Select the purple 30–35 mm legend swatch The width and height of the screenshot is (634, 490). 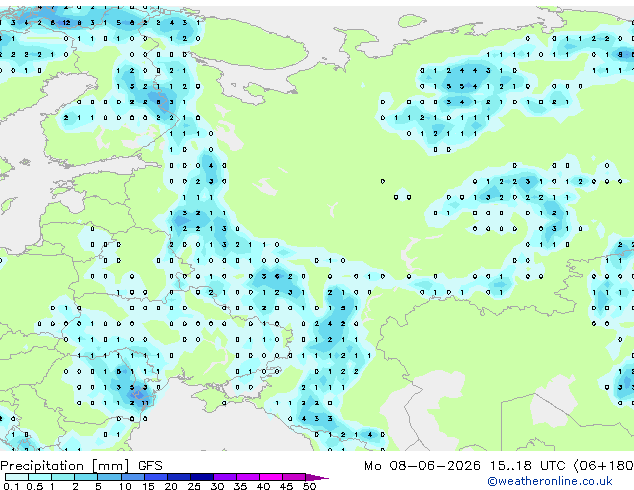pyautogui.click(x=224, y=477)
